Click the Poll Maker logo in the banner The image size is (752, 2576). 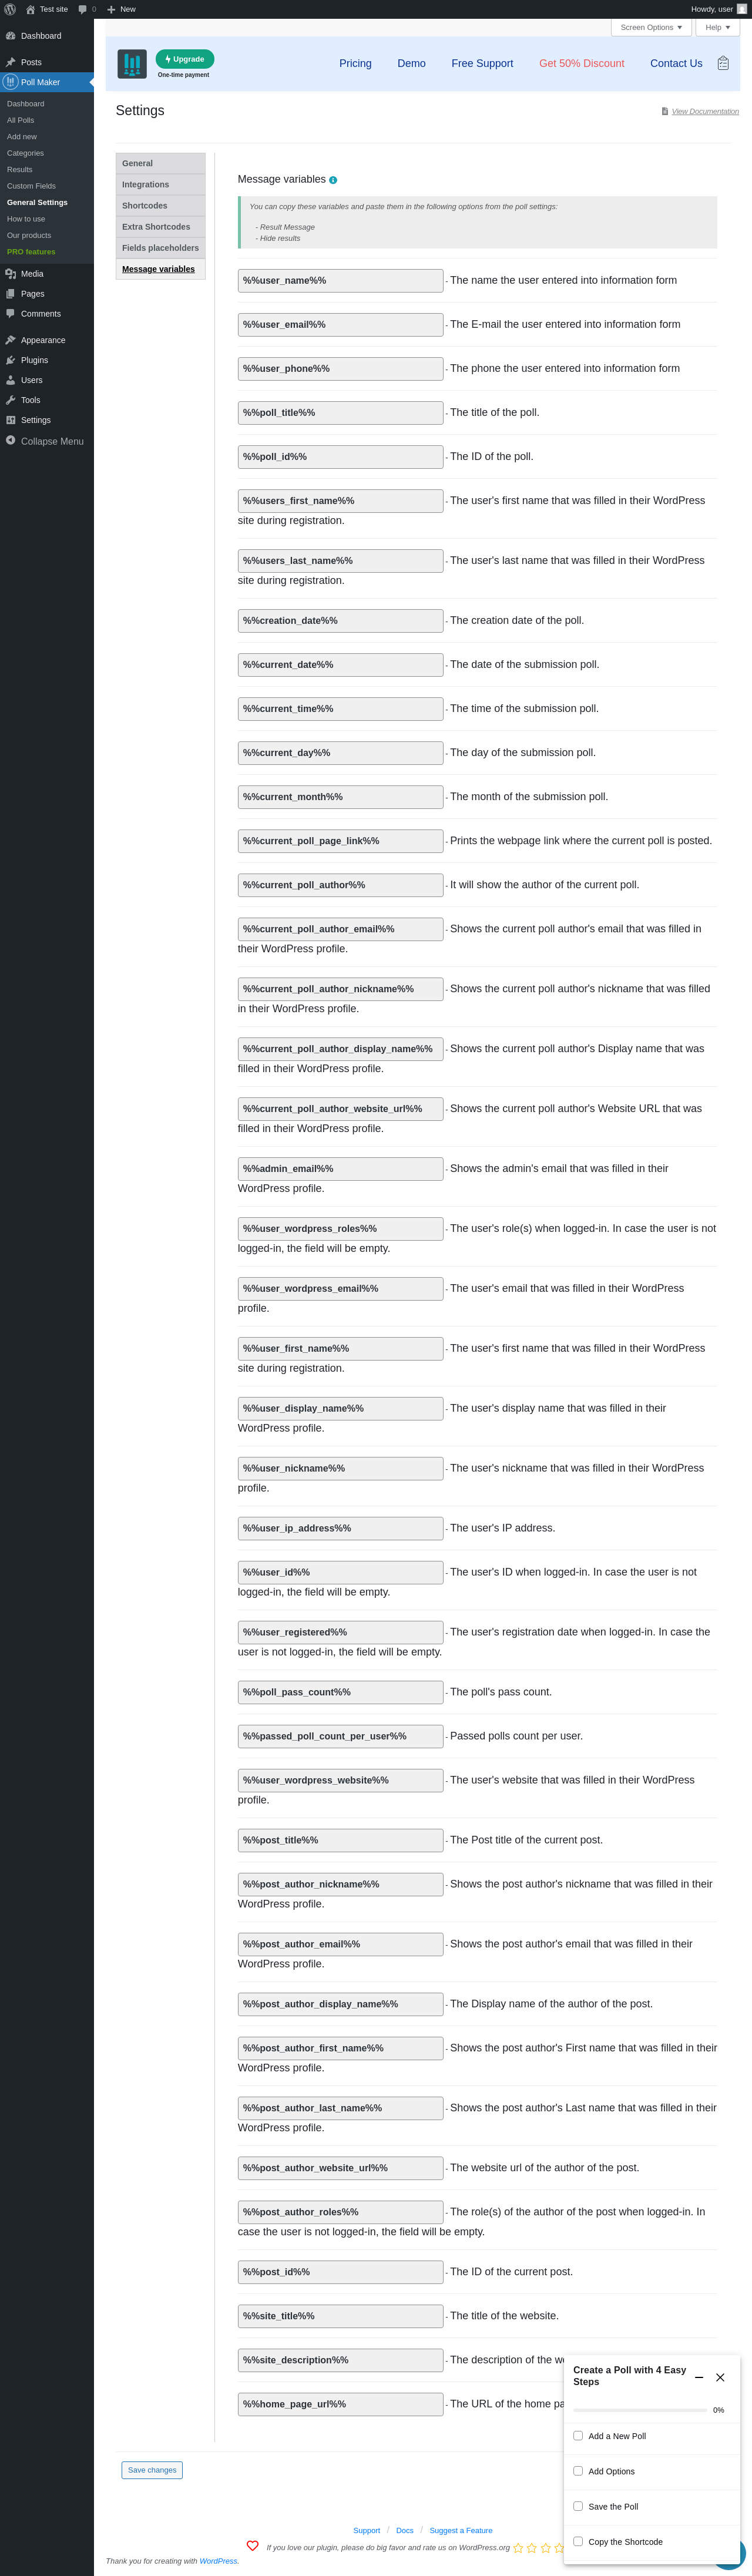click(132, 64)
